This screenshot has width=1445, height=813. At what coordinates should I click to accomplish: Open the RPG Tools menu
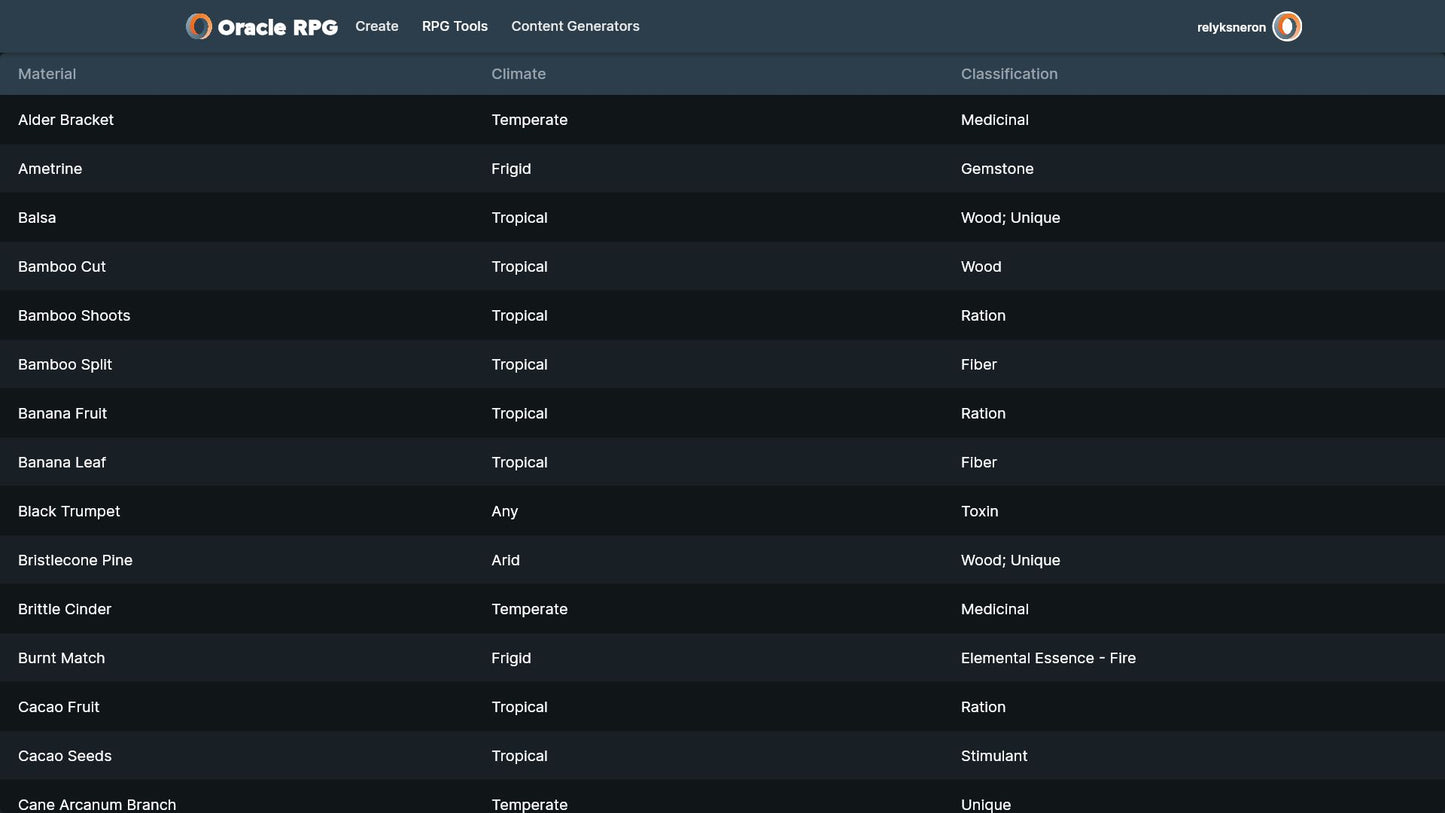455,27
